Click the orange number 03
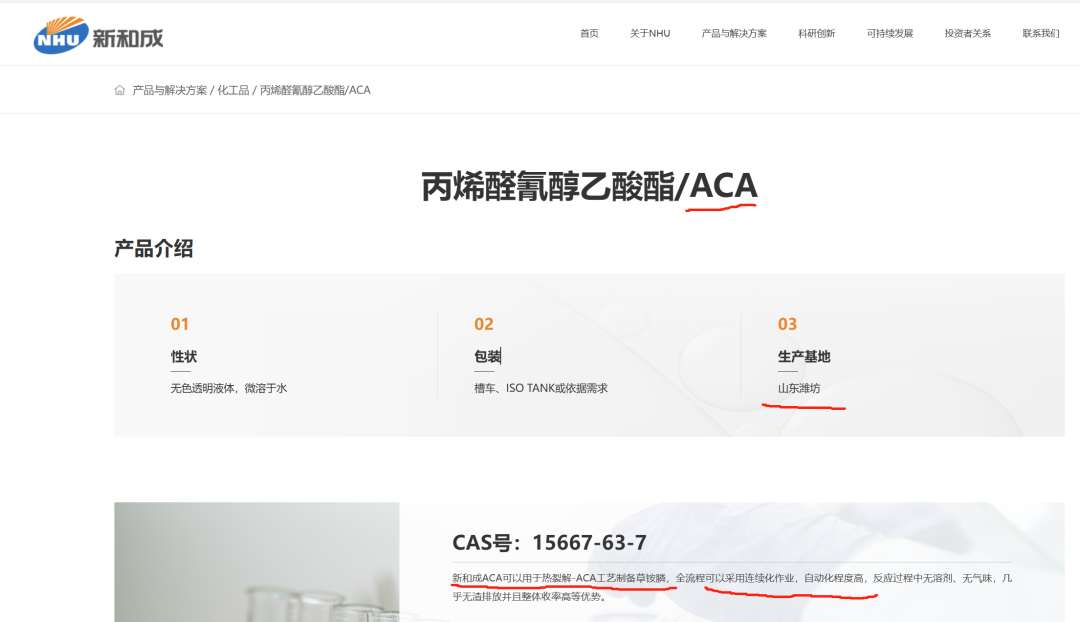Viewport: 1080px width, 622px height. (x=787, y=324)
